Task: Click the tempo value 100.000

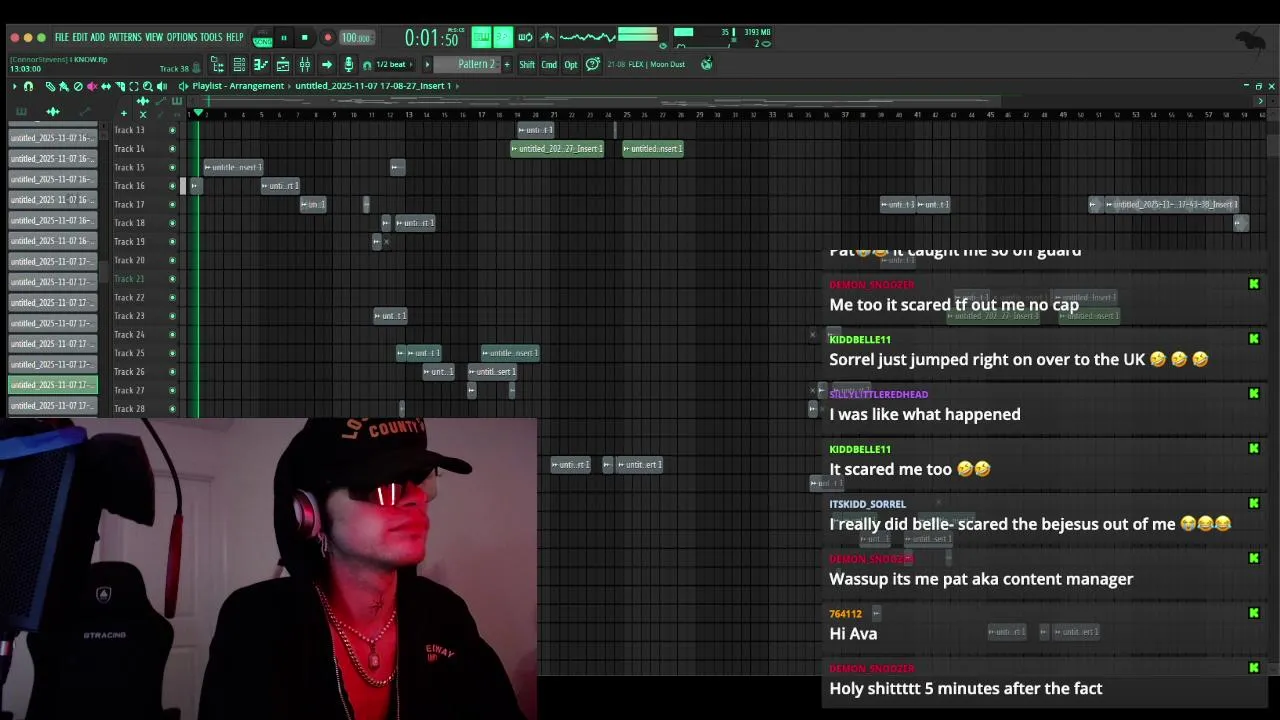Action: tap(356, 38)
